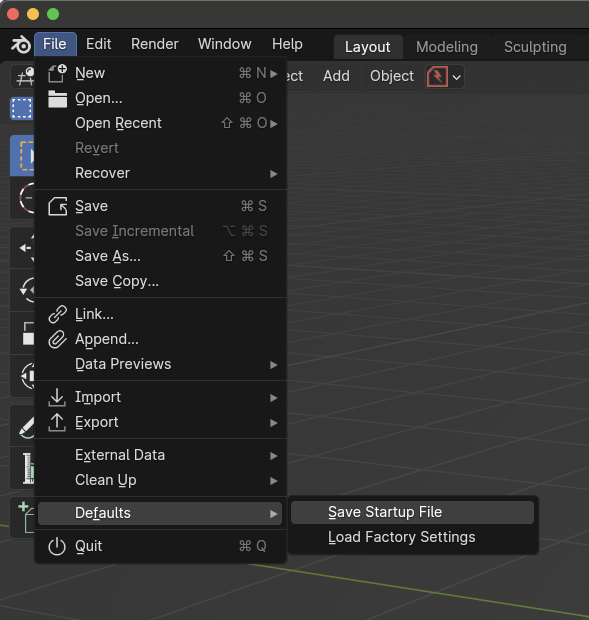Choose Append... menu entry
The height and width of the screenshot is (620, 589).
click(160, 339)
